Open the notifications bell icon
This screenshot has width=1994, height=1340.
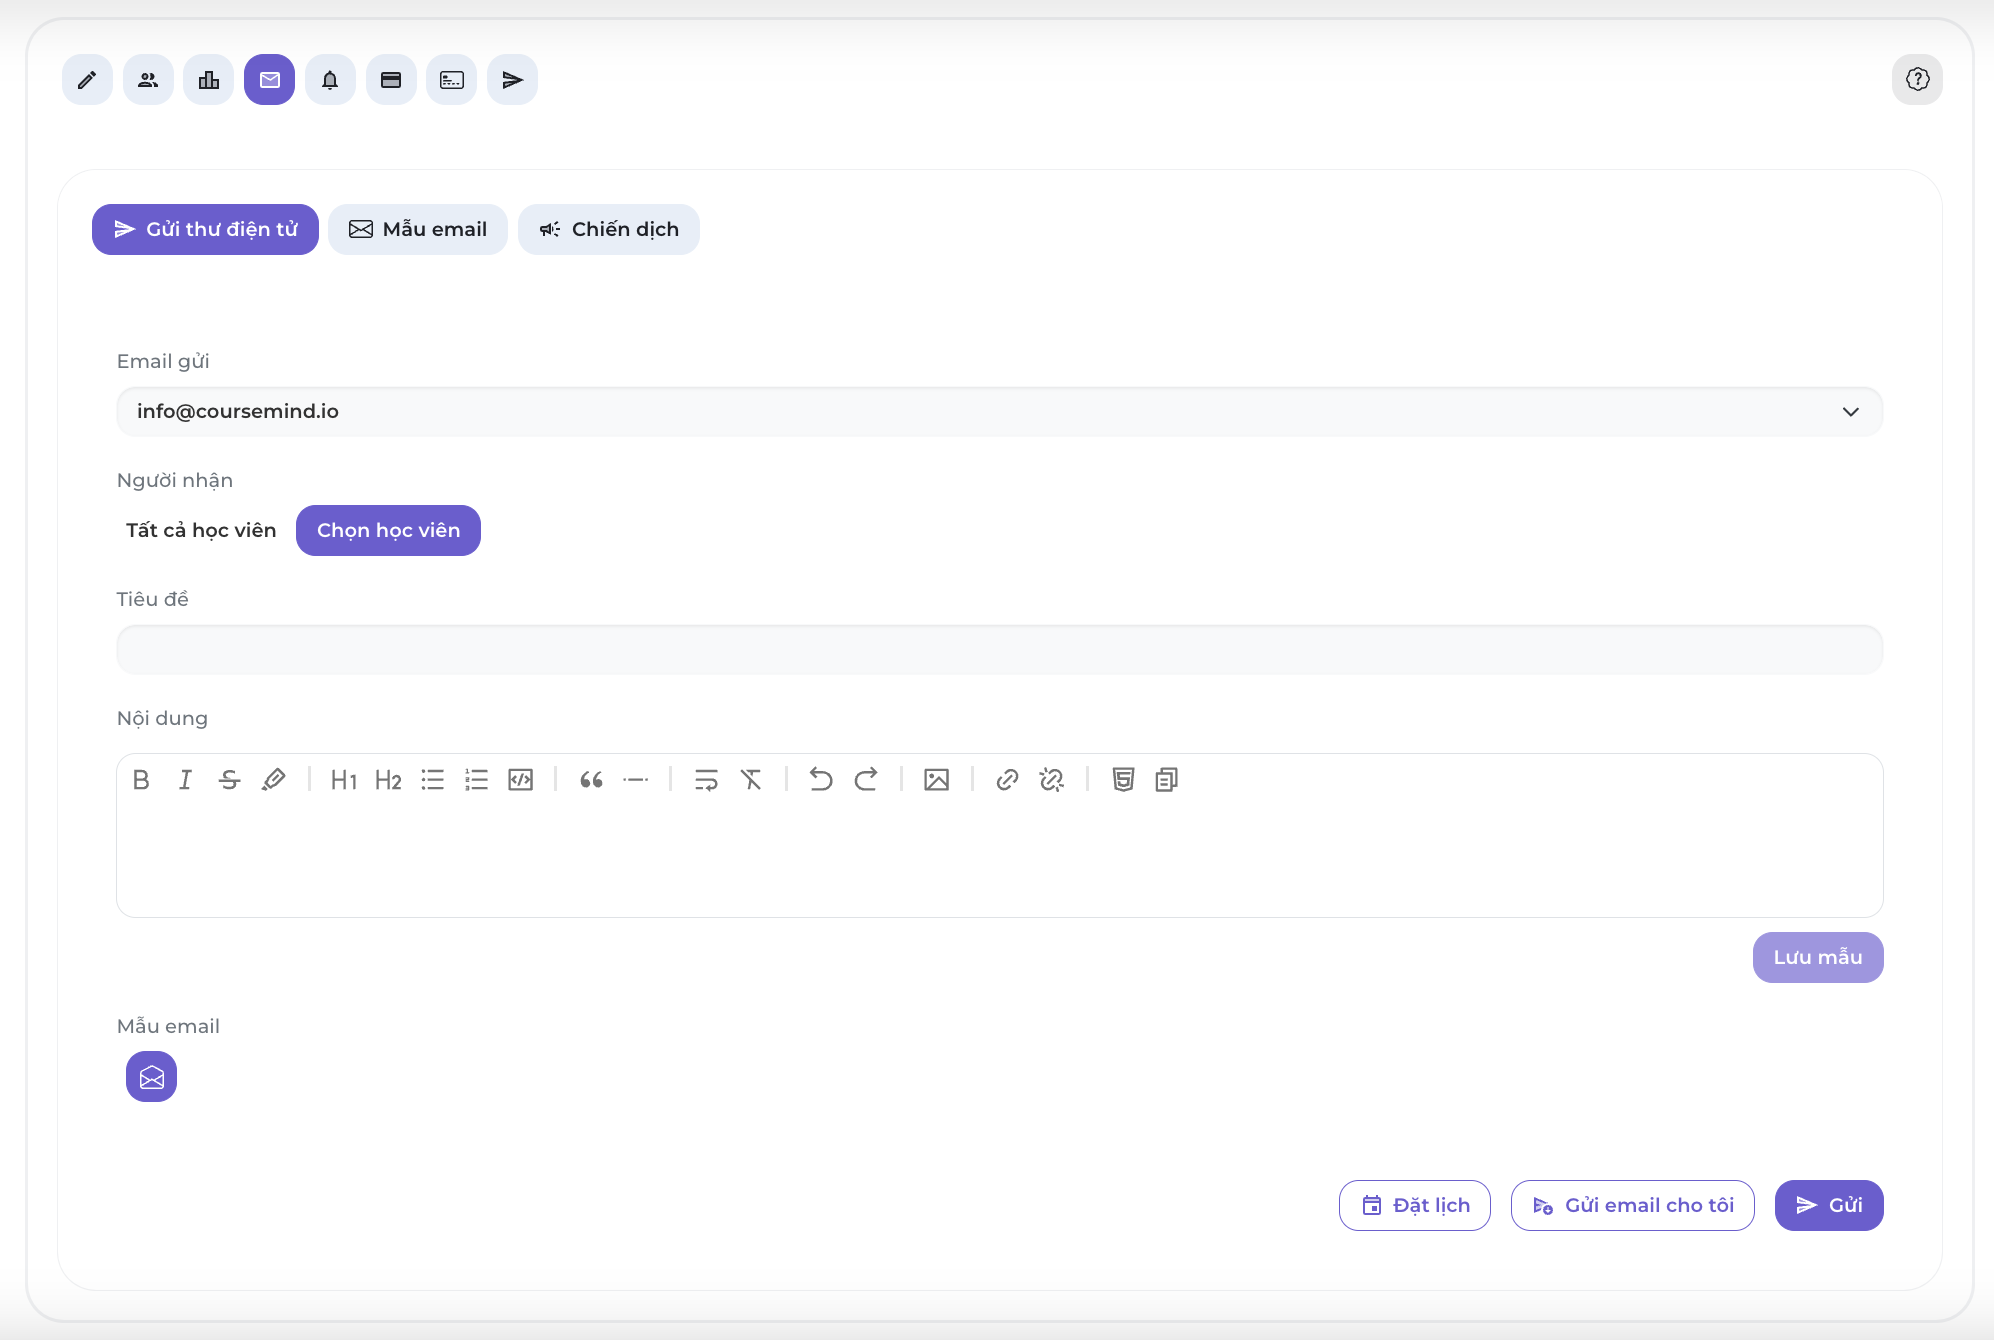[x=330, y=80]
